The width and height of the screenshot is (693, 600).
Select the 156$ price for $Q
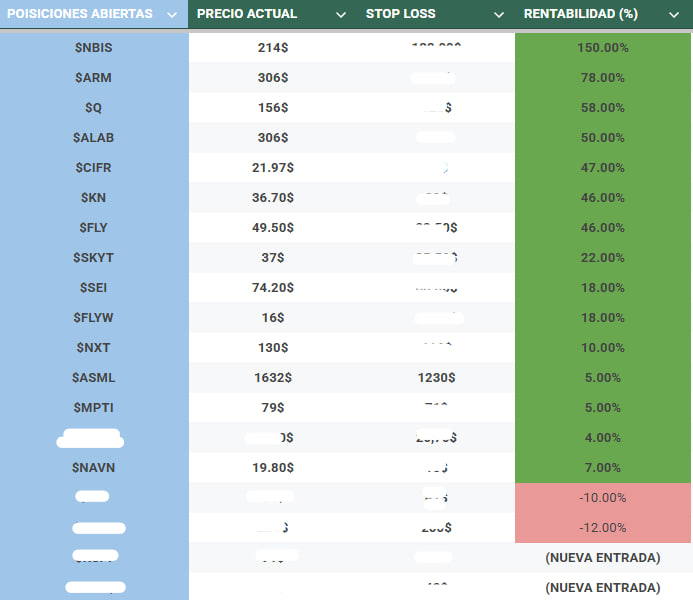point(273,108)
